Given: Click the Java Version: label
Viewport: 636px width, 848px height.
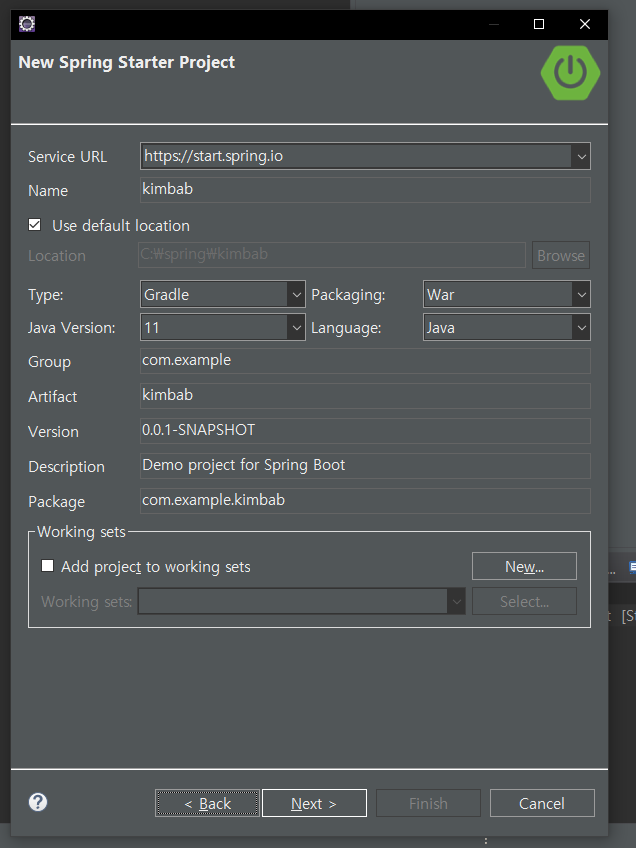Looking at the screenshot, I should pyautogui.click(x=72, y=328).
